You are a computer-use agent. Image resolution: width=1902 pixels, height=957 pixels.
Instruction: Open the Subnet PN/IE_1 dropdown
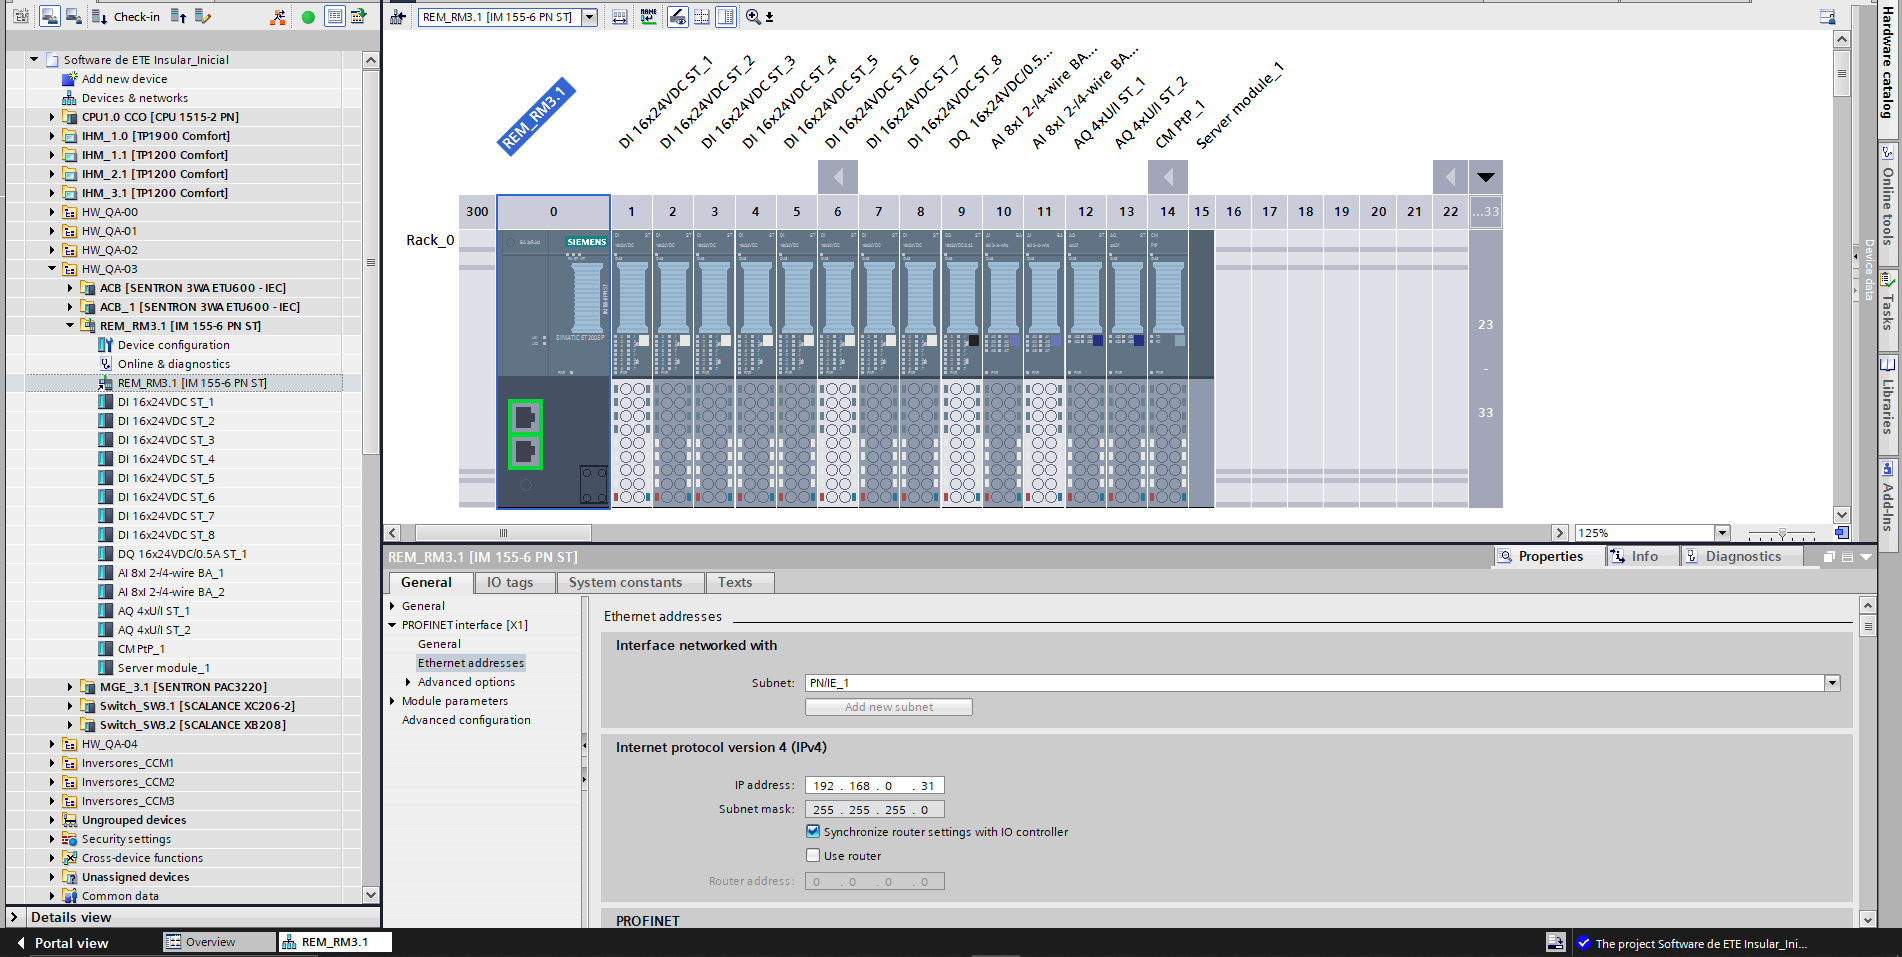[x=1832, y=683]
